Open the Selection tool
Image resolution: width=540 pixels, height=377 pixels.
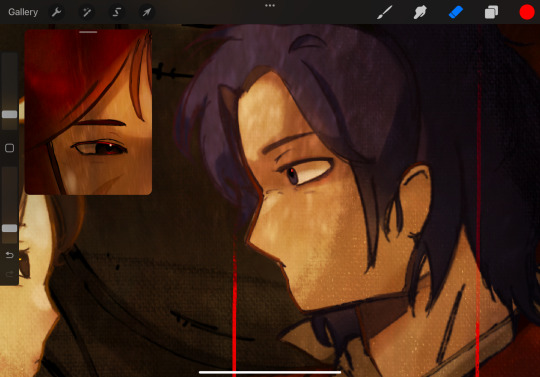click(x=117, y=12)
